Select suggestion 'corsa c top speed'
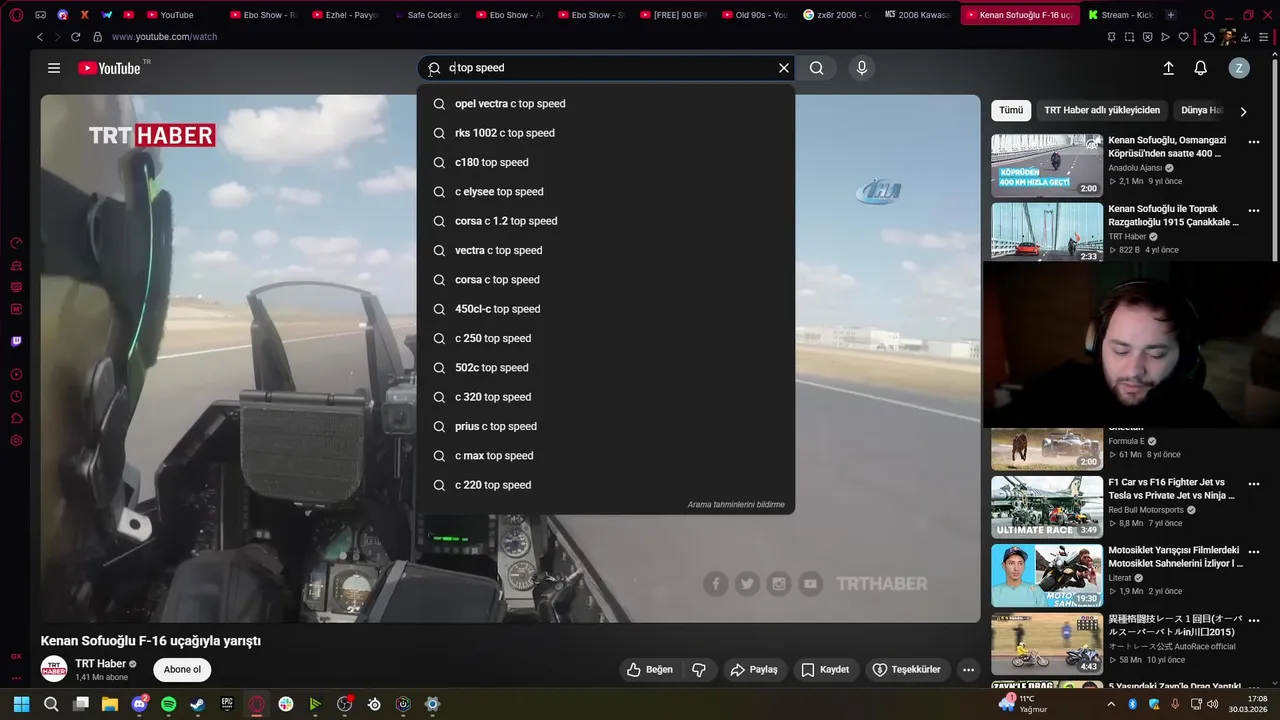The height and width of the screenshot is (720, 1280). 606,280
